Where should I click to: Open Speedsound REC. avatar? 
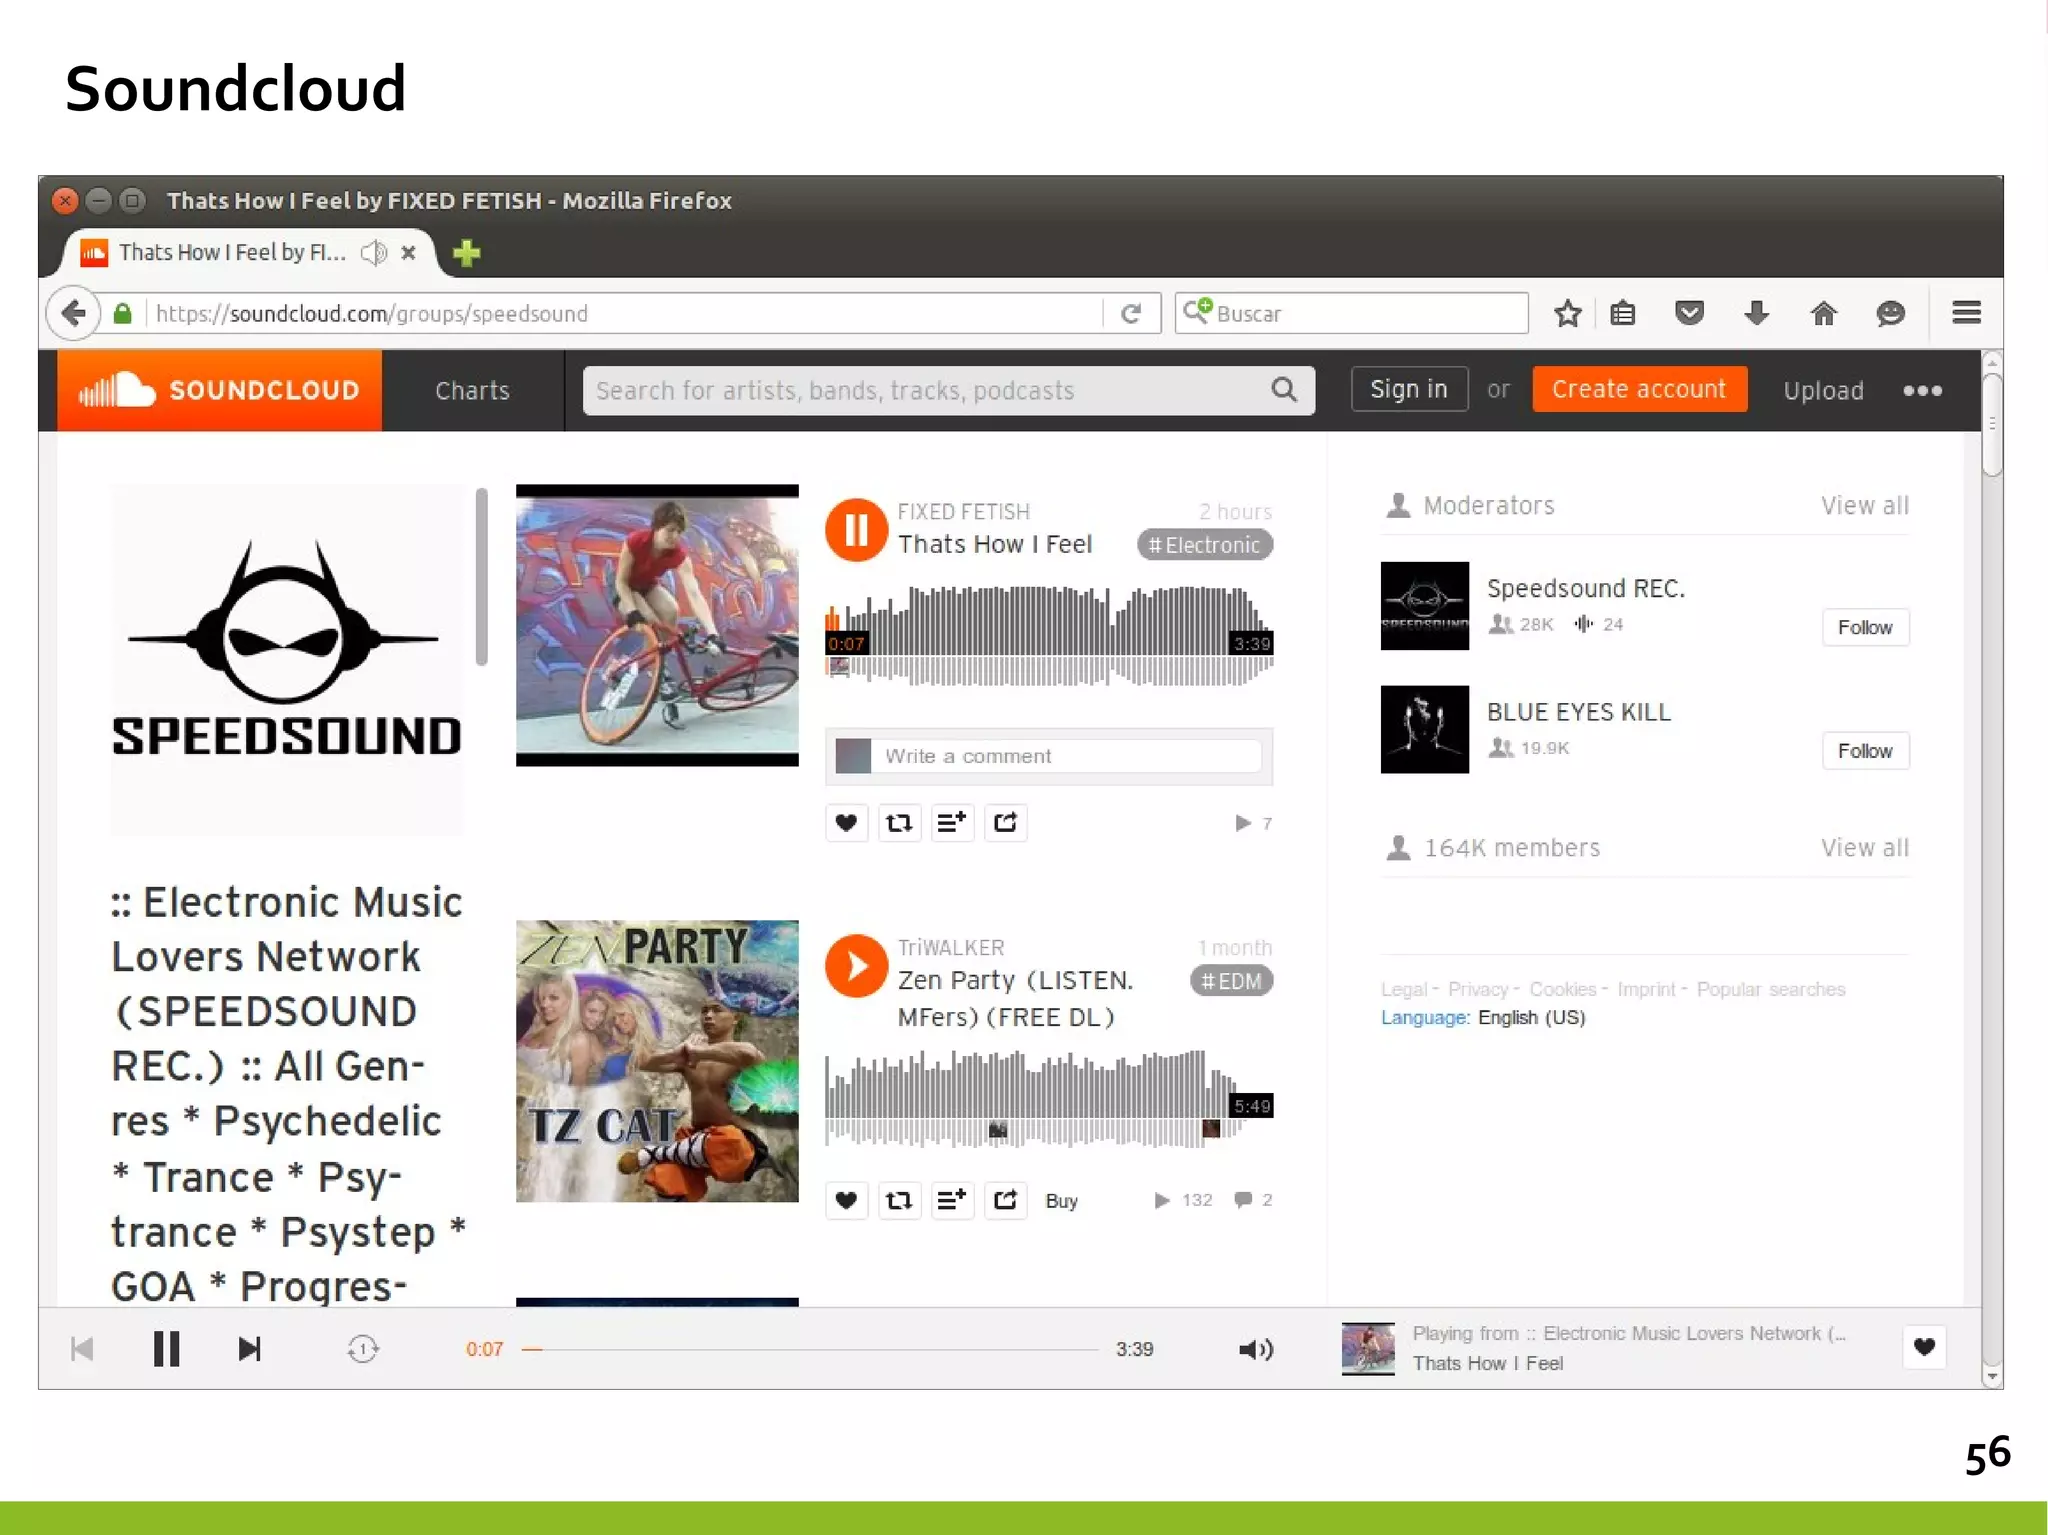click(x=1425, y=606)
